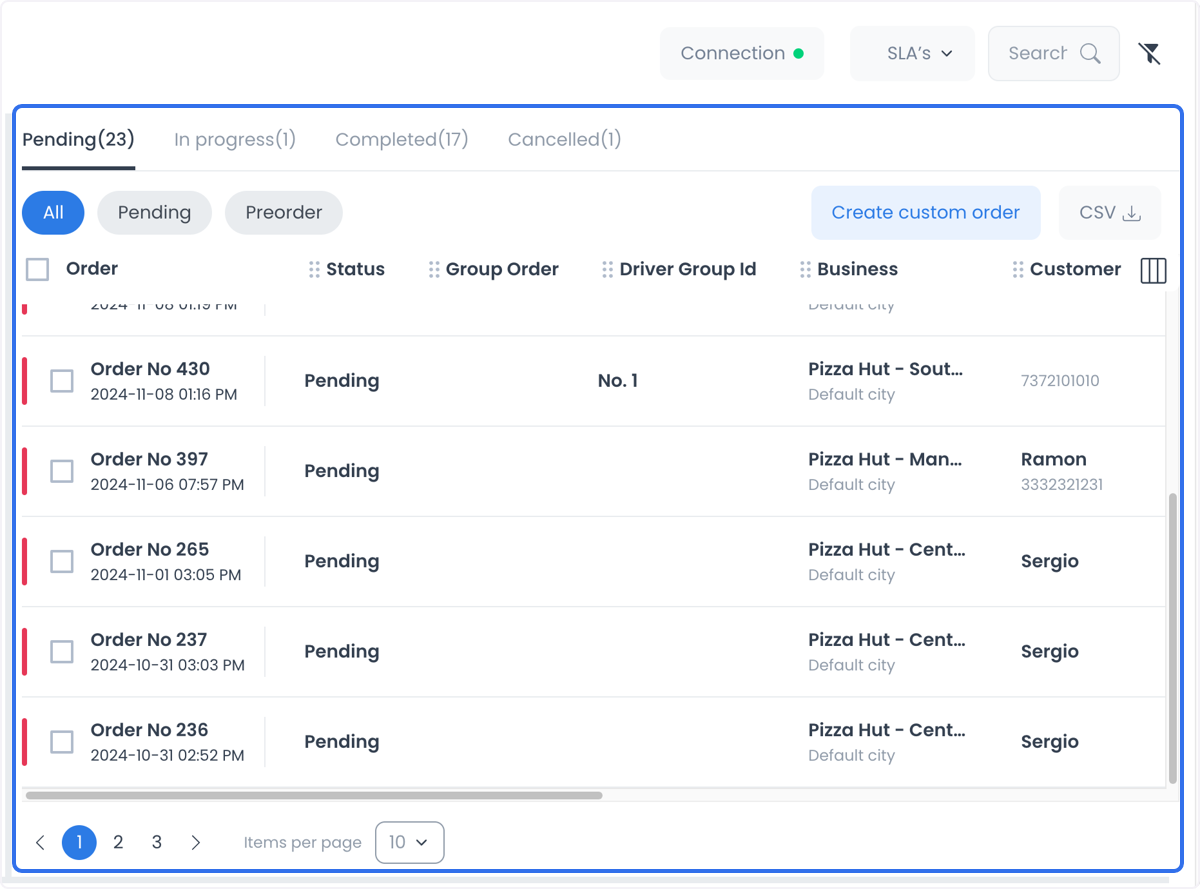
Task: Grab the Status column drag handle
Action: coord(314,269)
